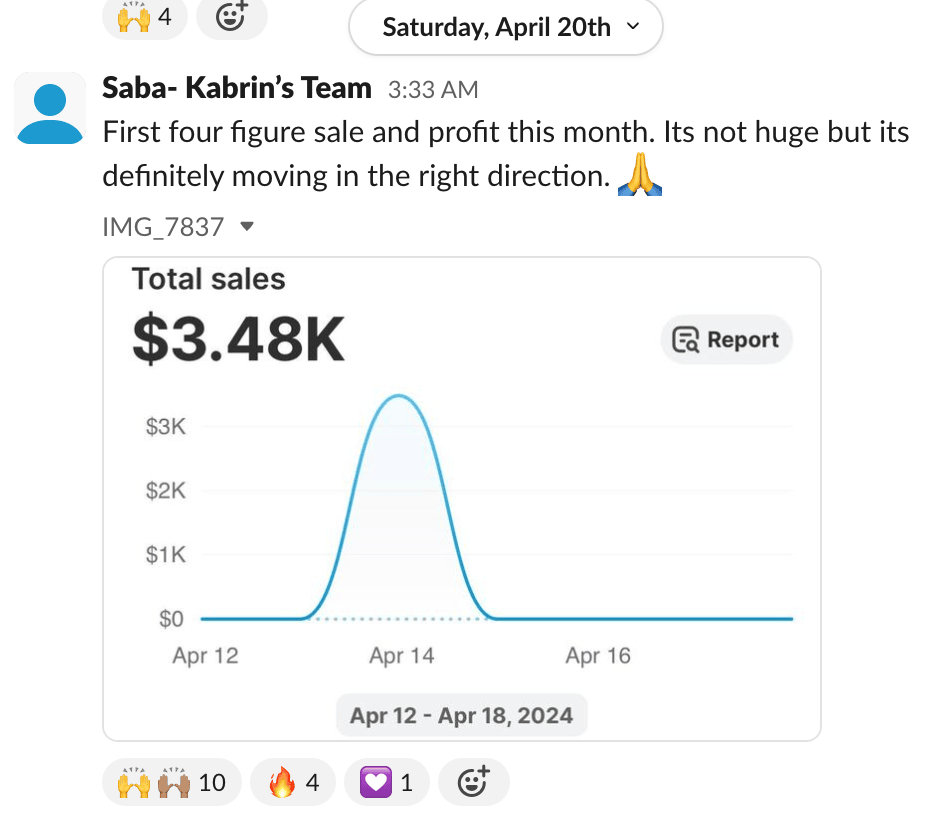Click the Report button in chart
Viewport: 932px width, 826px height.
(x=726, y=340)
